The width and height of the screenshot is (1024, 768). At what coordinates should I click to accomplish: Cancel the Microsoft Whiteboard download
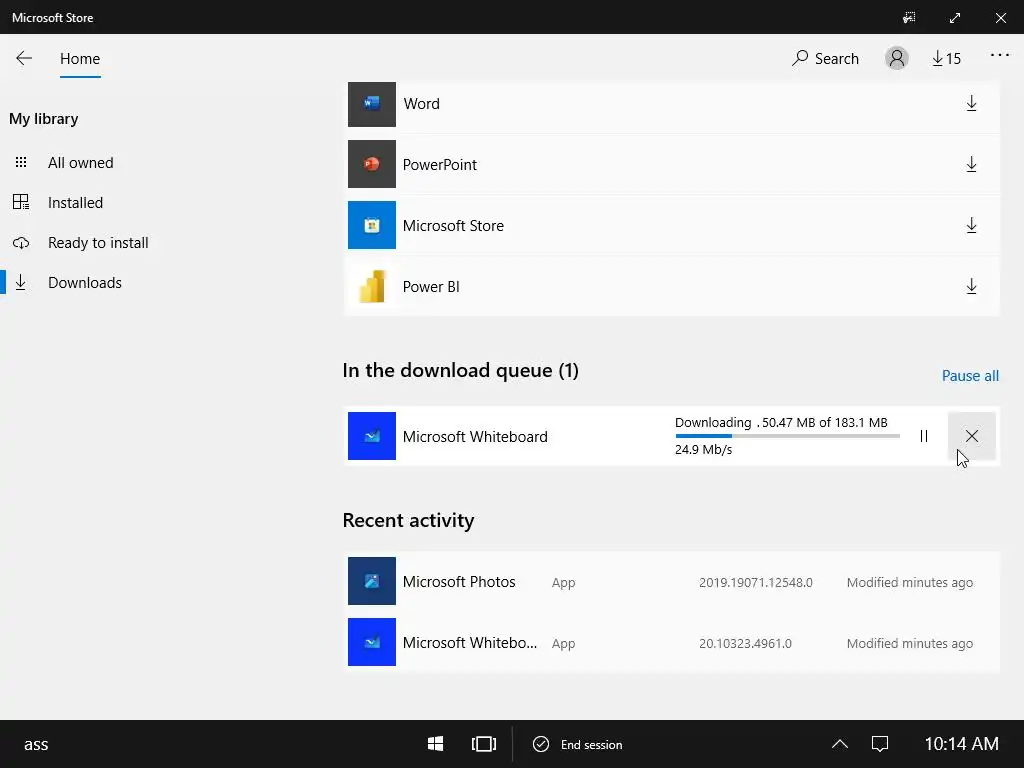(x=971, y=436)
